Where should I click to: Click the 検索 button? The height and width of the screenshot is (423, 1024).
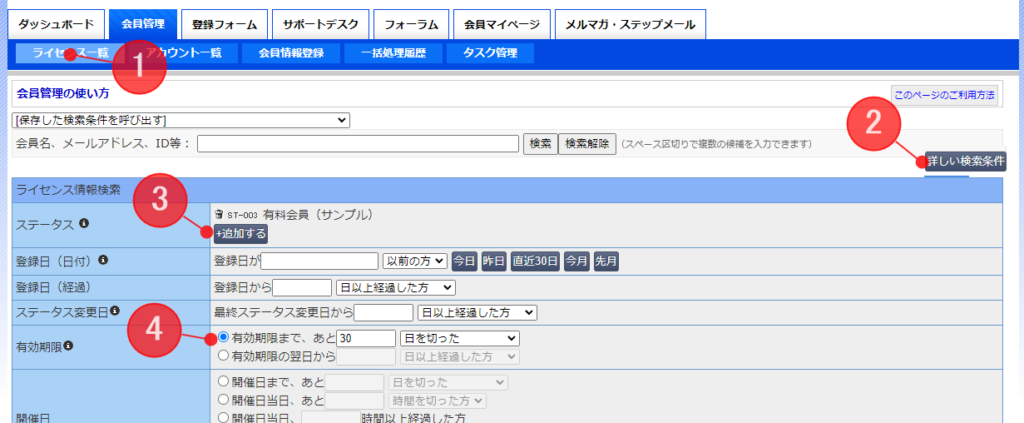point(540,144)
